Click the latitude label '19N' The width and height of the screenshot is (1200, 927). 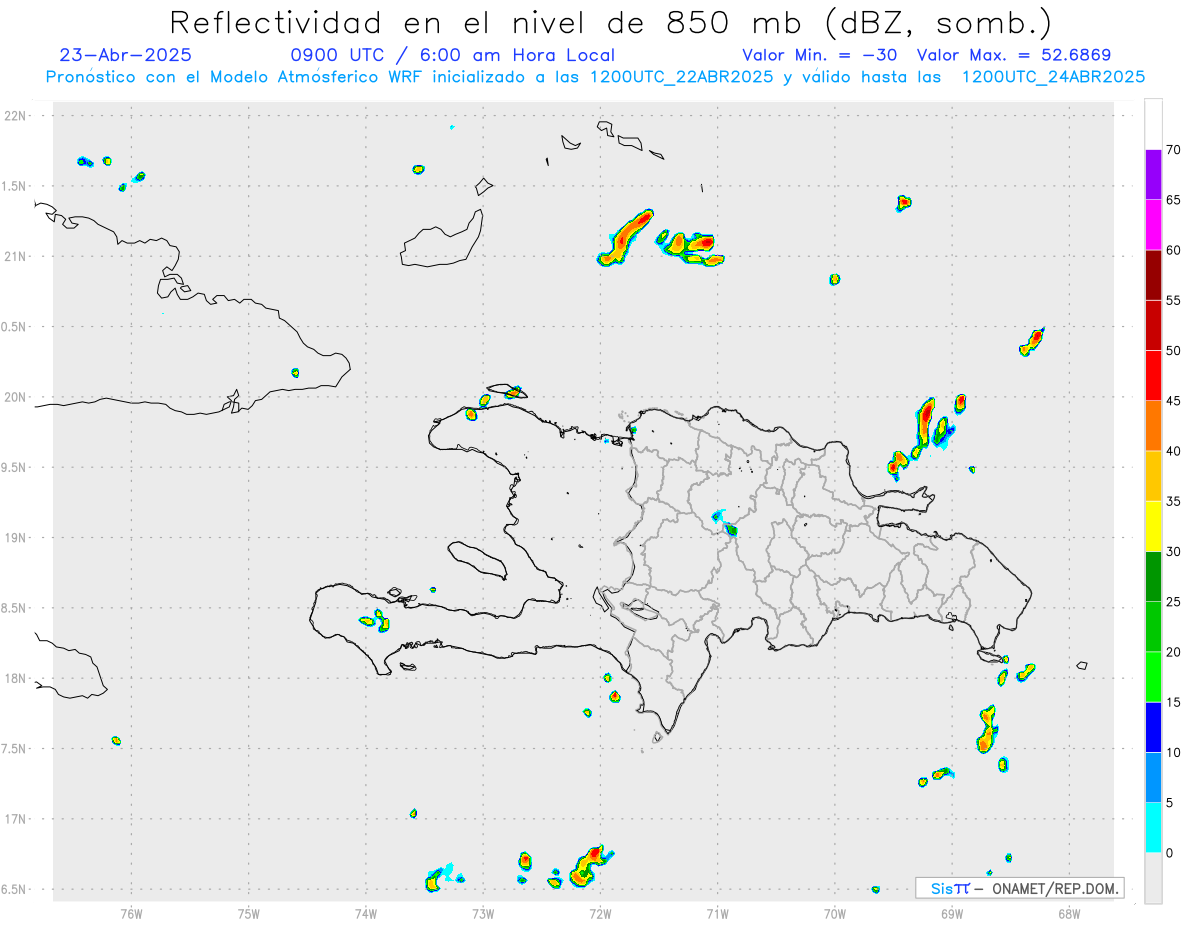point(17,538)
